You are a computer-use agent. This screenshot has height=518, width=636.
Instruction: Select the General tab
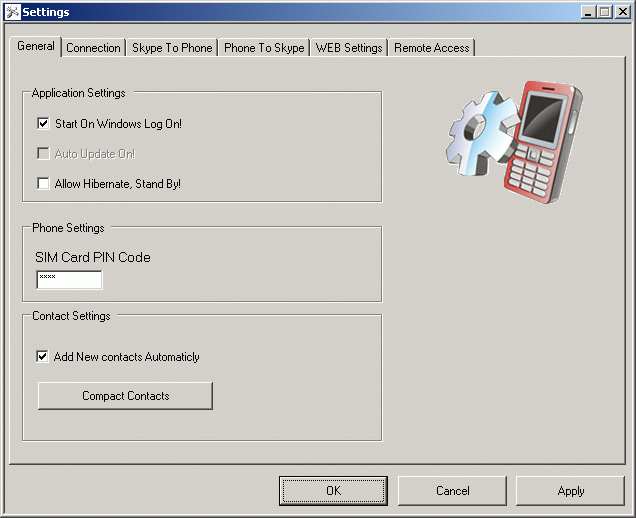click(x=36, y=47)
